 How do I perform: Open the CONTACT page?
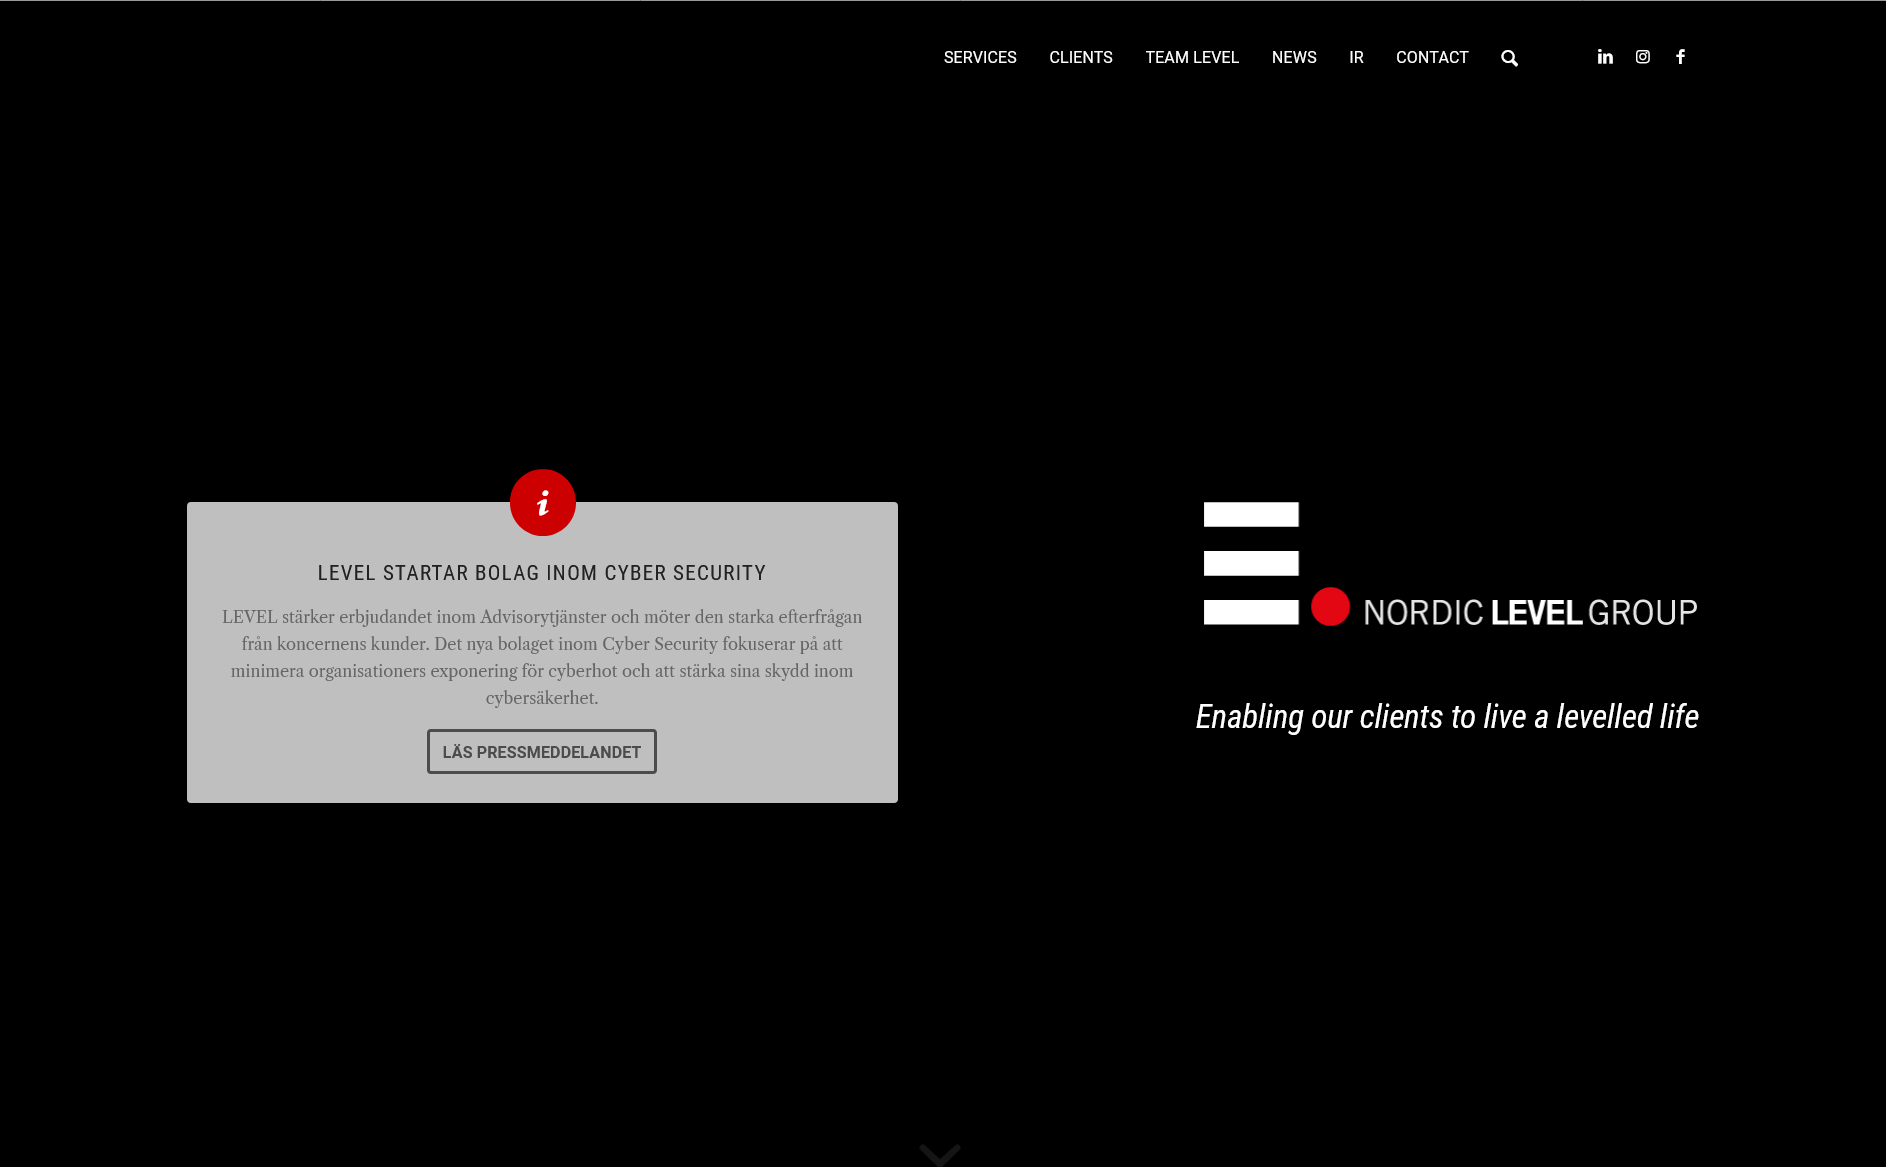1431,58
